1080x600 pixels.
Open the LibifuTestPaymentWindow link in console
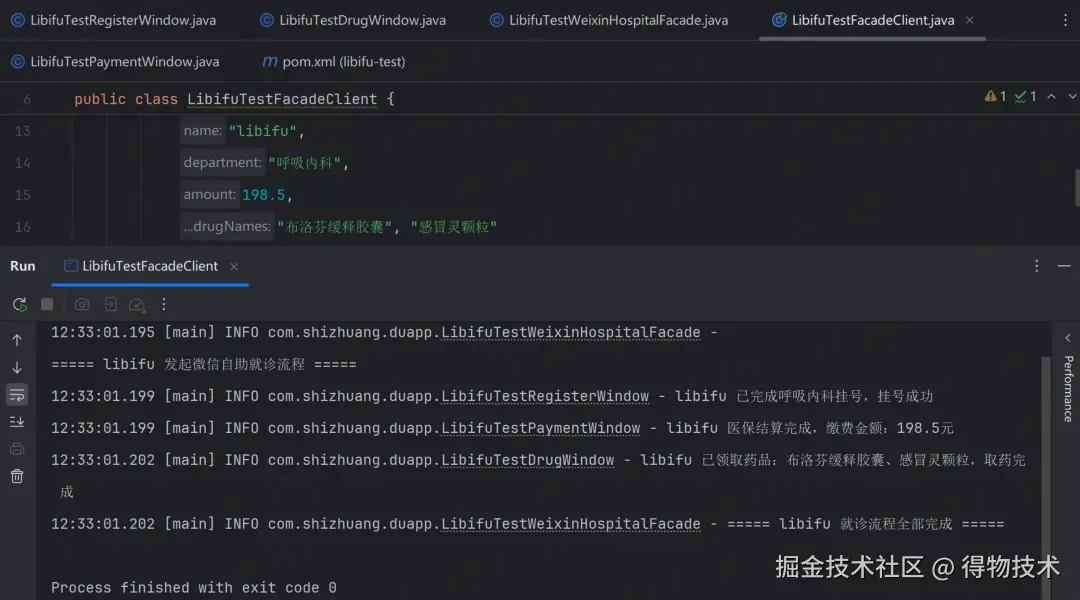click(x=541, y=428)
